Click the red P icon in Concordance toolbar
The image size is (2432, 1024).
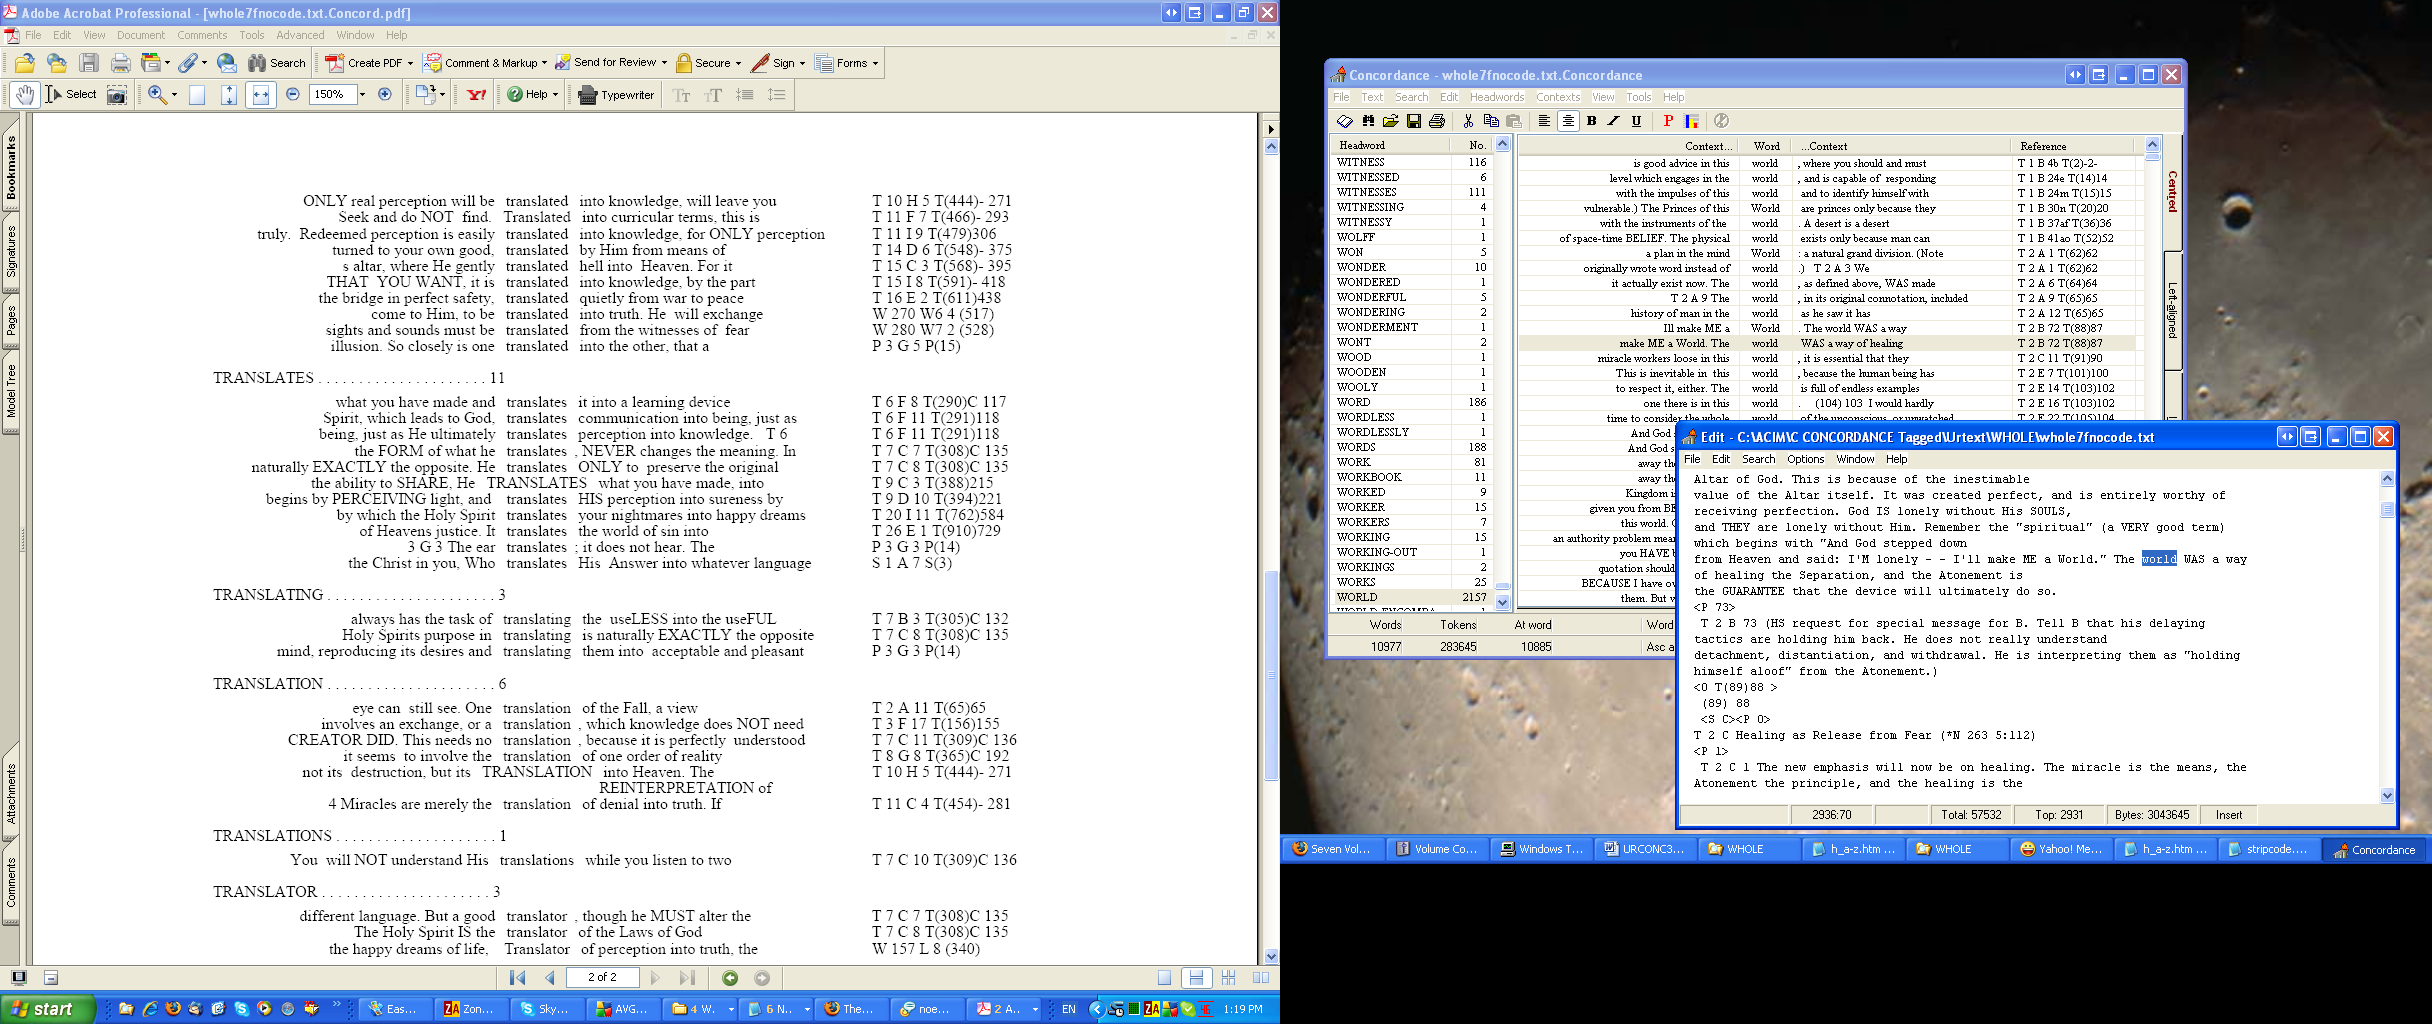click(1668, 121)
